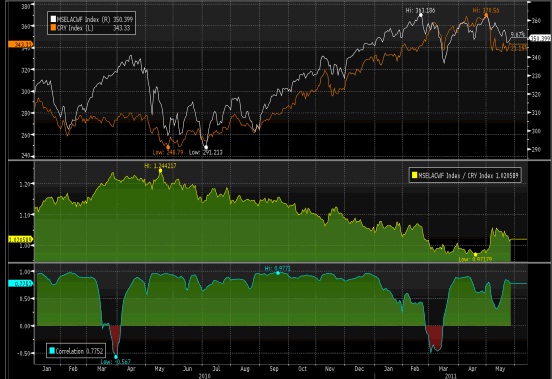Click the cyan Low: -0.567 correlation marker
552x379 pixels.
point(116,357)
